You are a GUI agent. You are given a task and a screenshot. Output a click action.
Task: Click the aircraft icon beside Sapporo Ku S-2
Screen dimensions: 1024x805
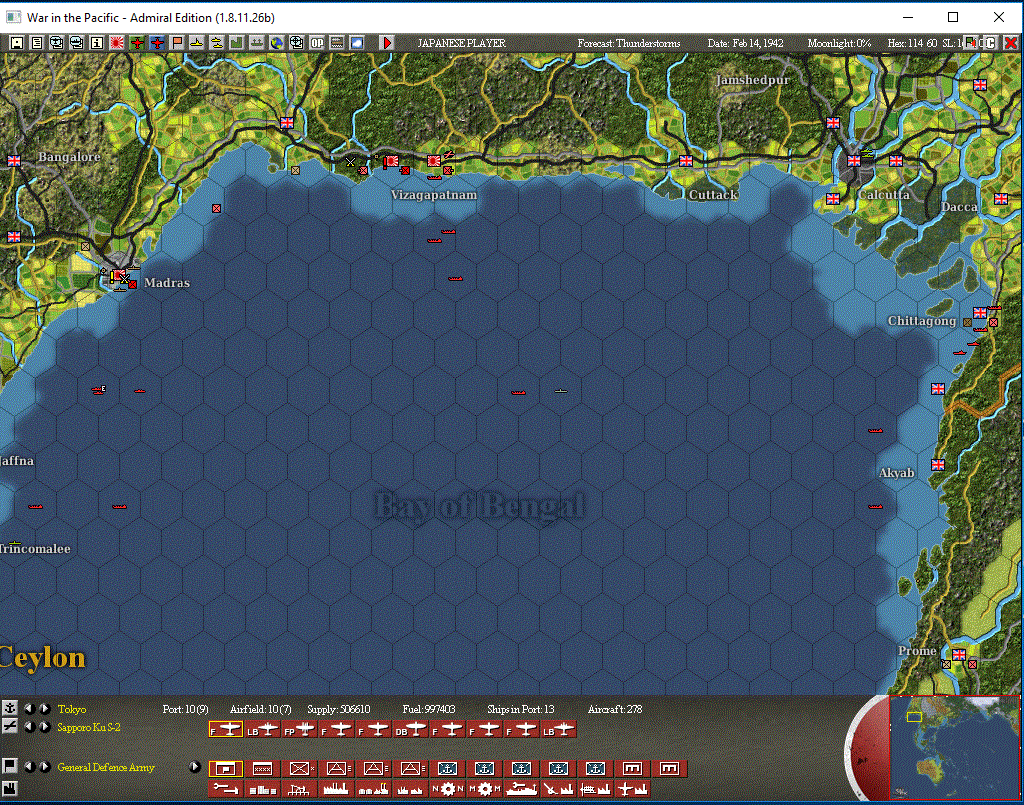click(x=10, y=726)
